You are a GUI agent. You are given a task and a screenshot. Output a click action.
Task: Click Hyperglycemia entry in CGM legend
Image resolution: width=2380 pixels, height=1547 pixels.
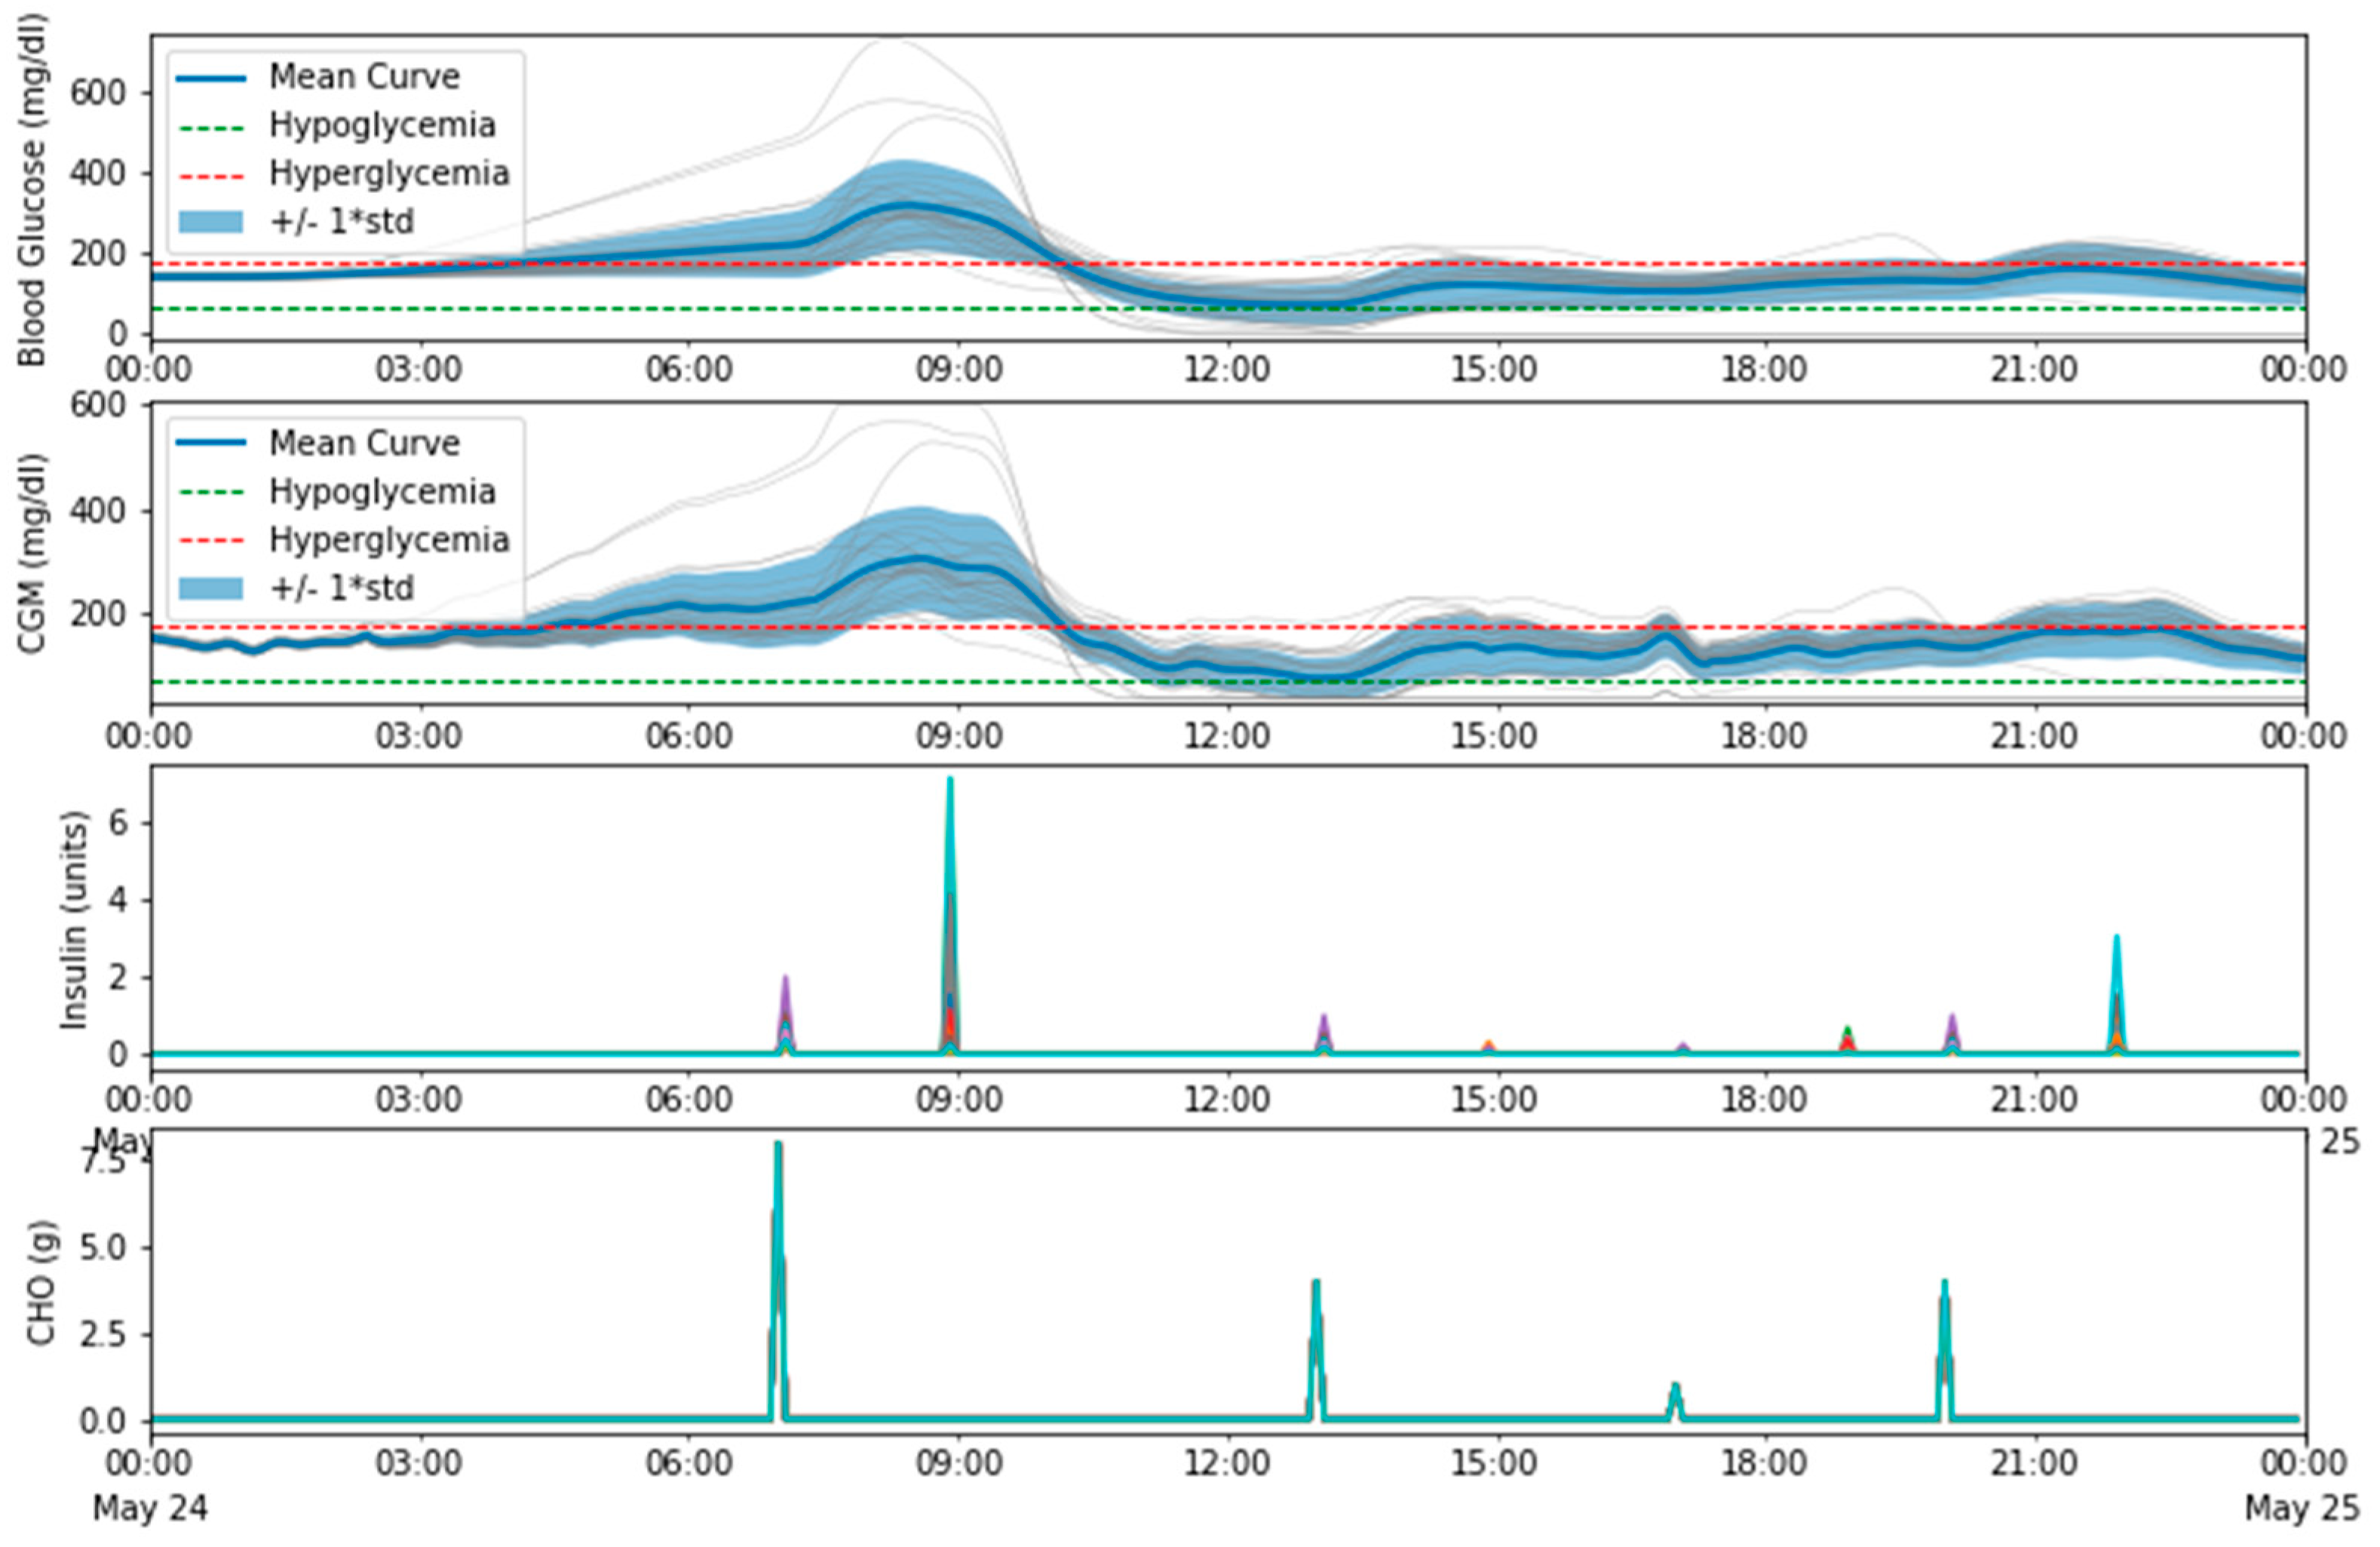pyautogui.click(x=388, y=540)
